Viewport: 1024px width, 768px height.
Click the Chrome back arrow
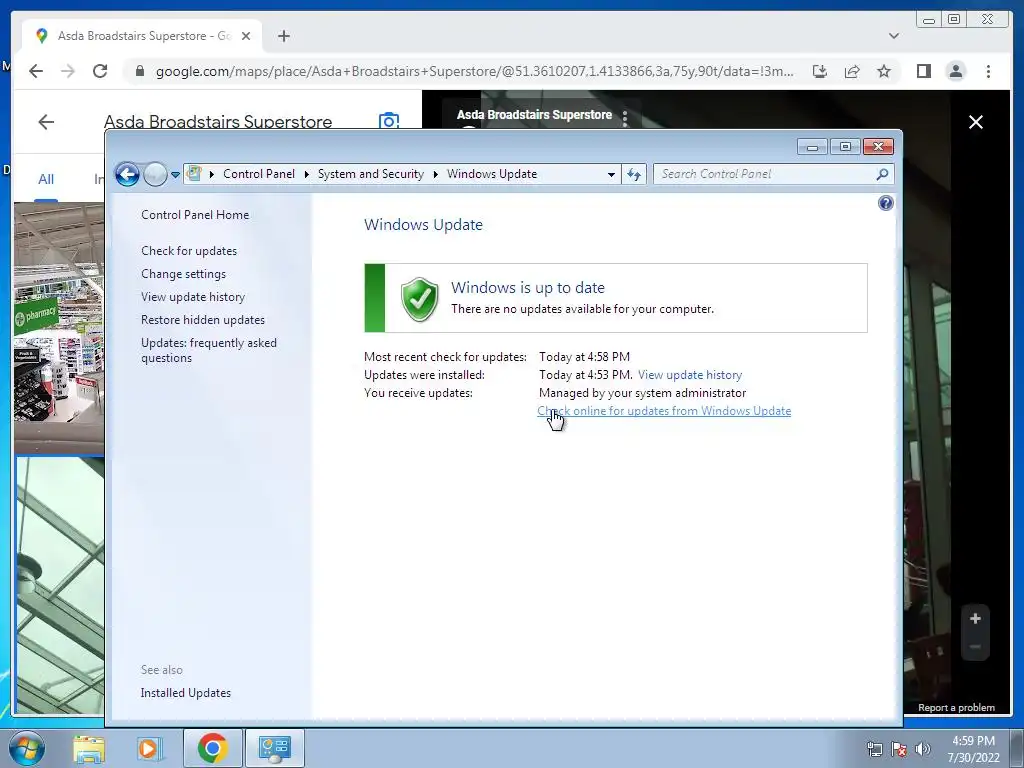coord(36,71)
